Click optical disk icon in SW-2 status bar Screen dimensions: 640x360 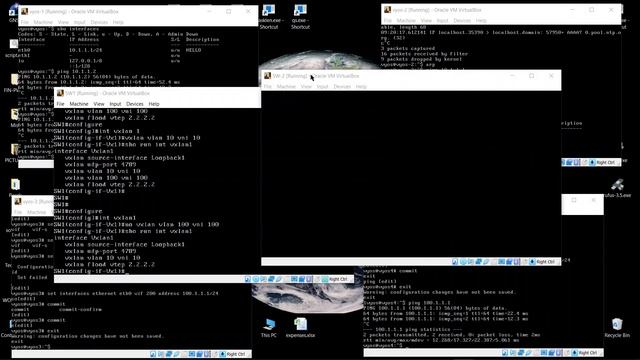(463, 262)
